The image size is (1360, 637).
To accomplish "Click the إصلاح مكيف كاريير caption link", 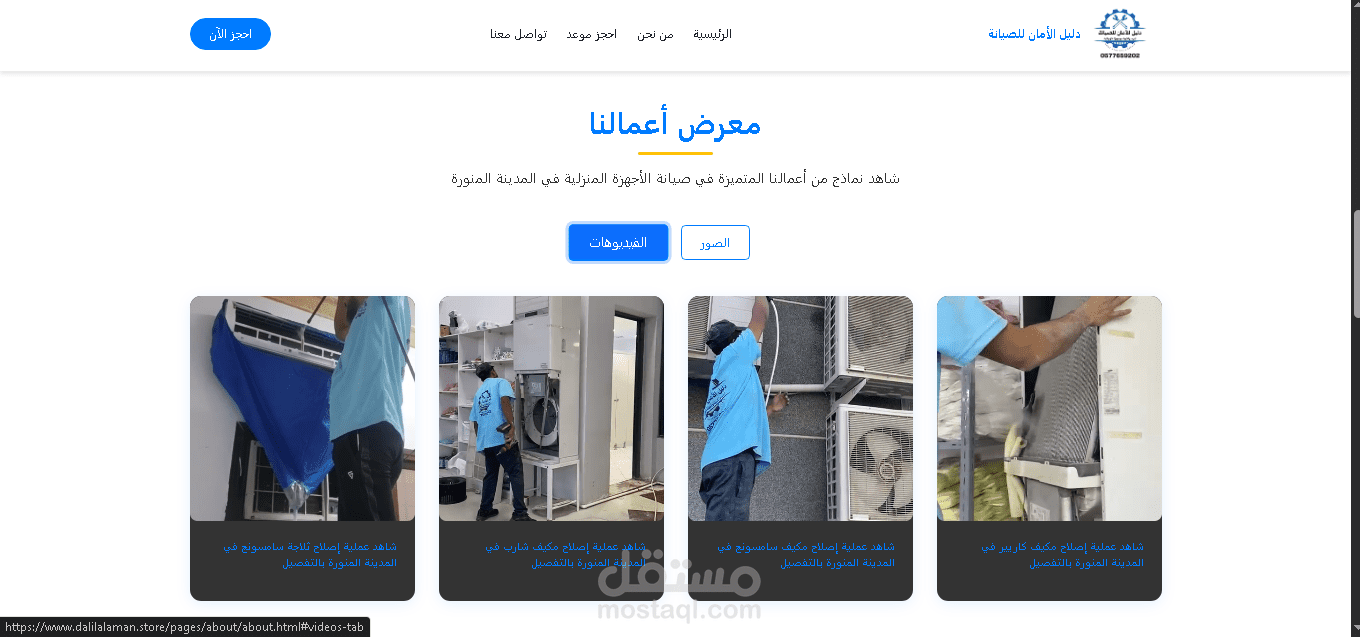I will [x=1062, y=555].
